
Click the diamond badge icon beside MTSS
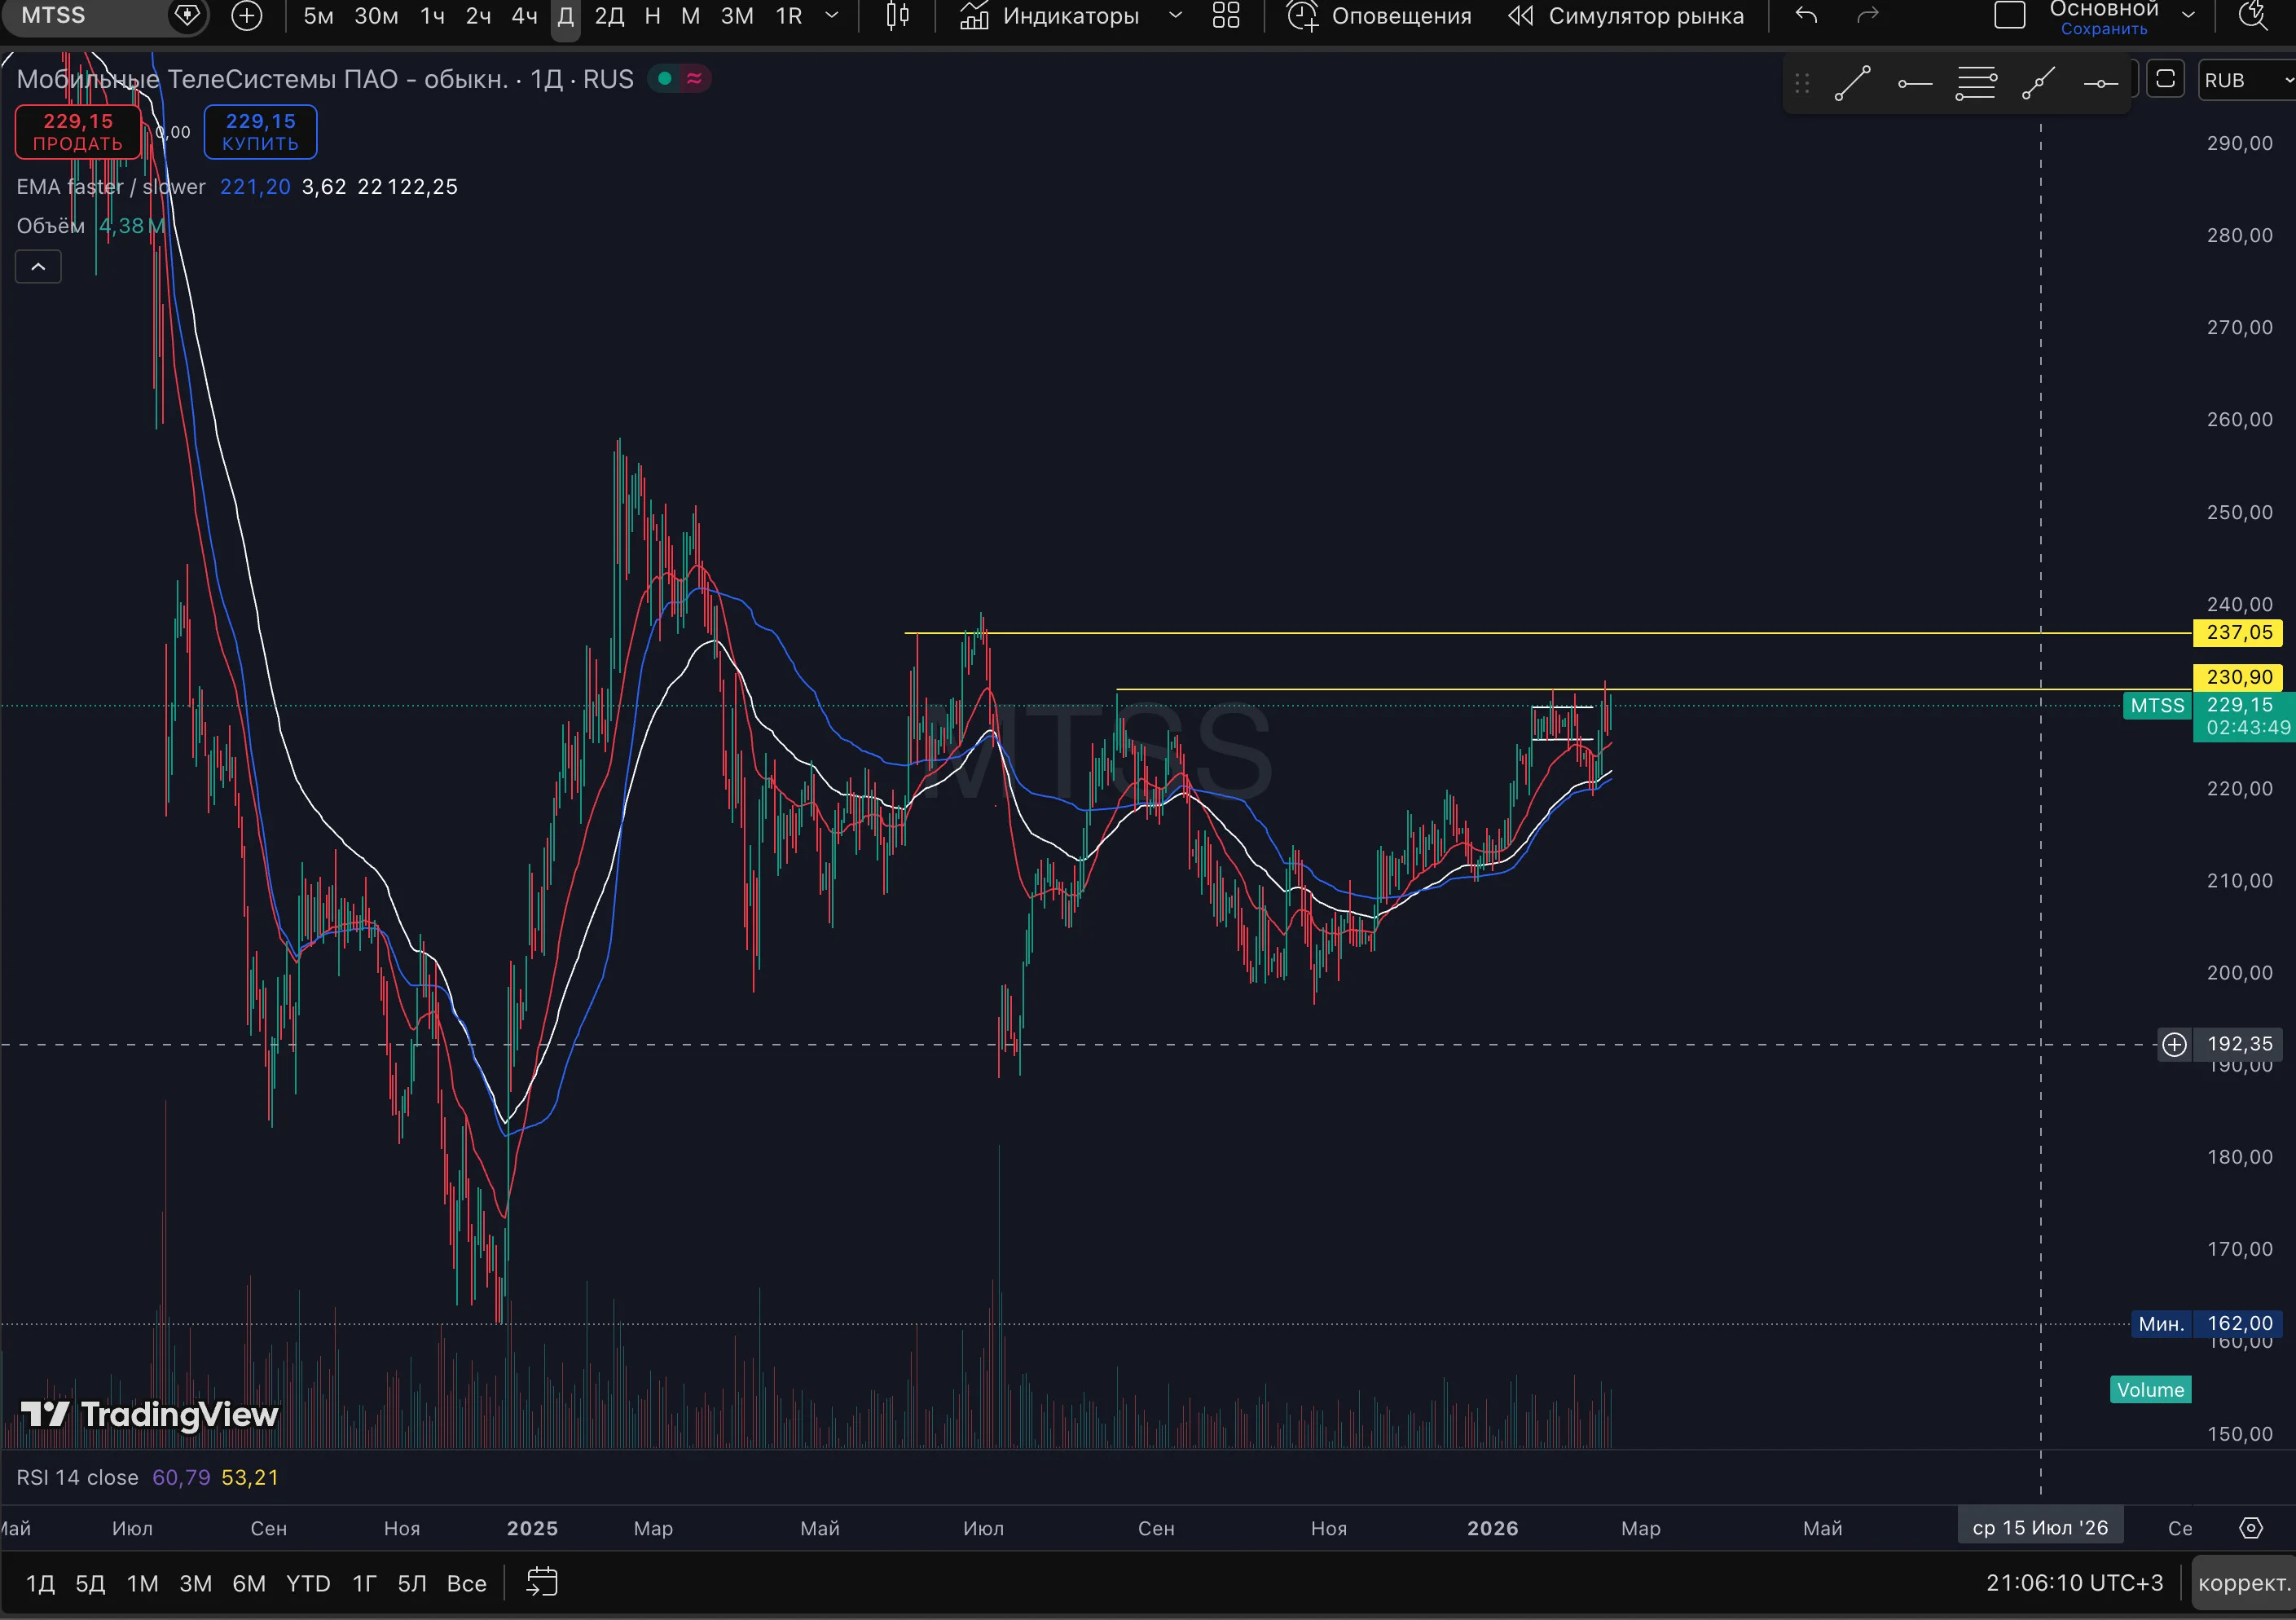pos(187,16)
